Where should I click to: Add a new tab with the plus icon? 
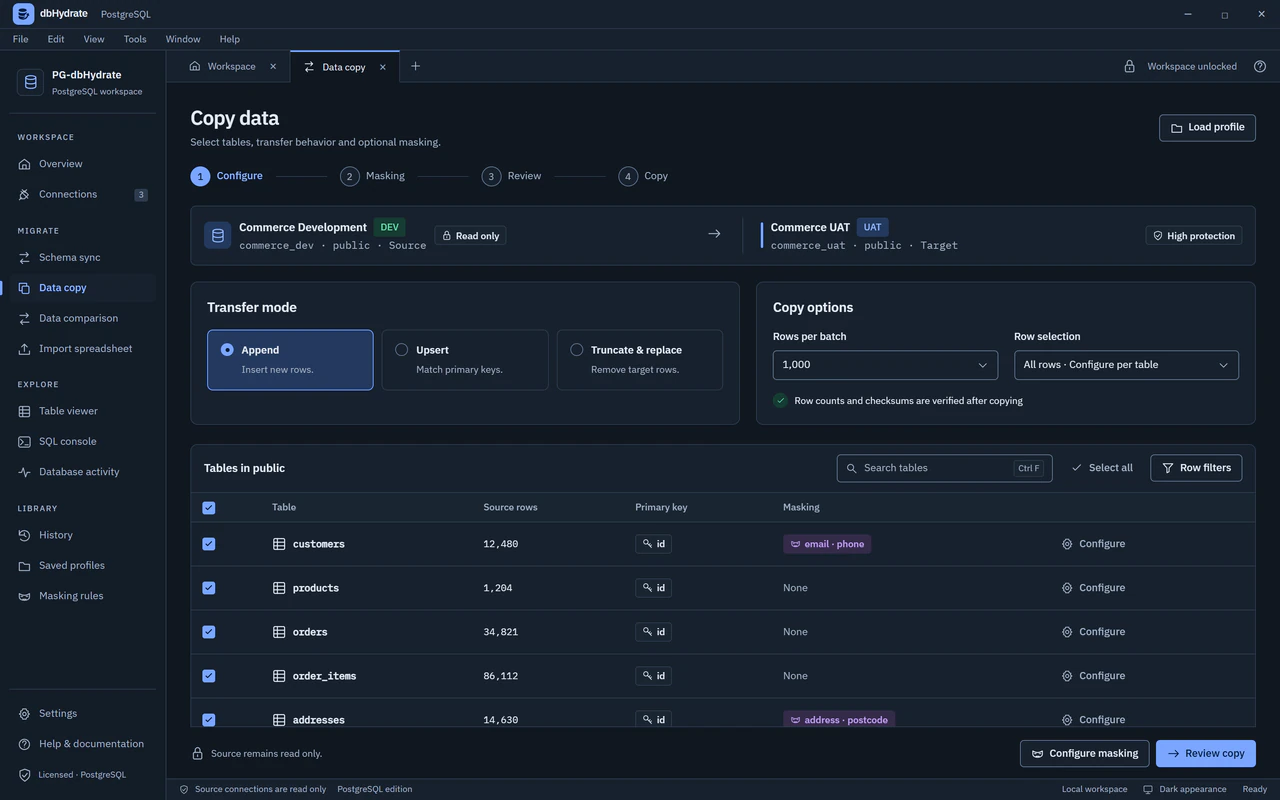415,66
